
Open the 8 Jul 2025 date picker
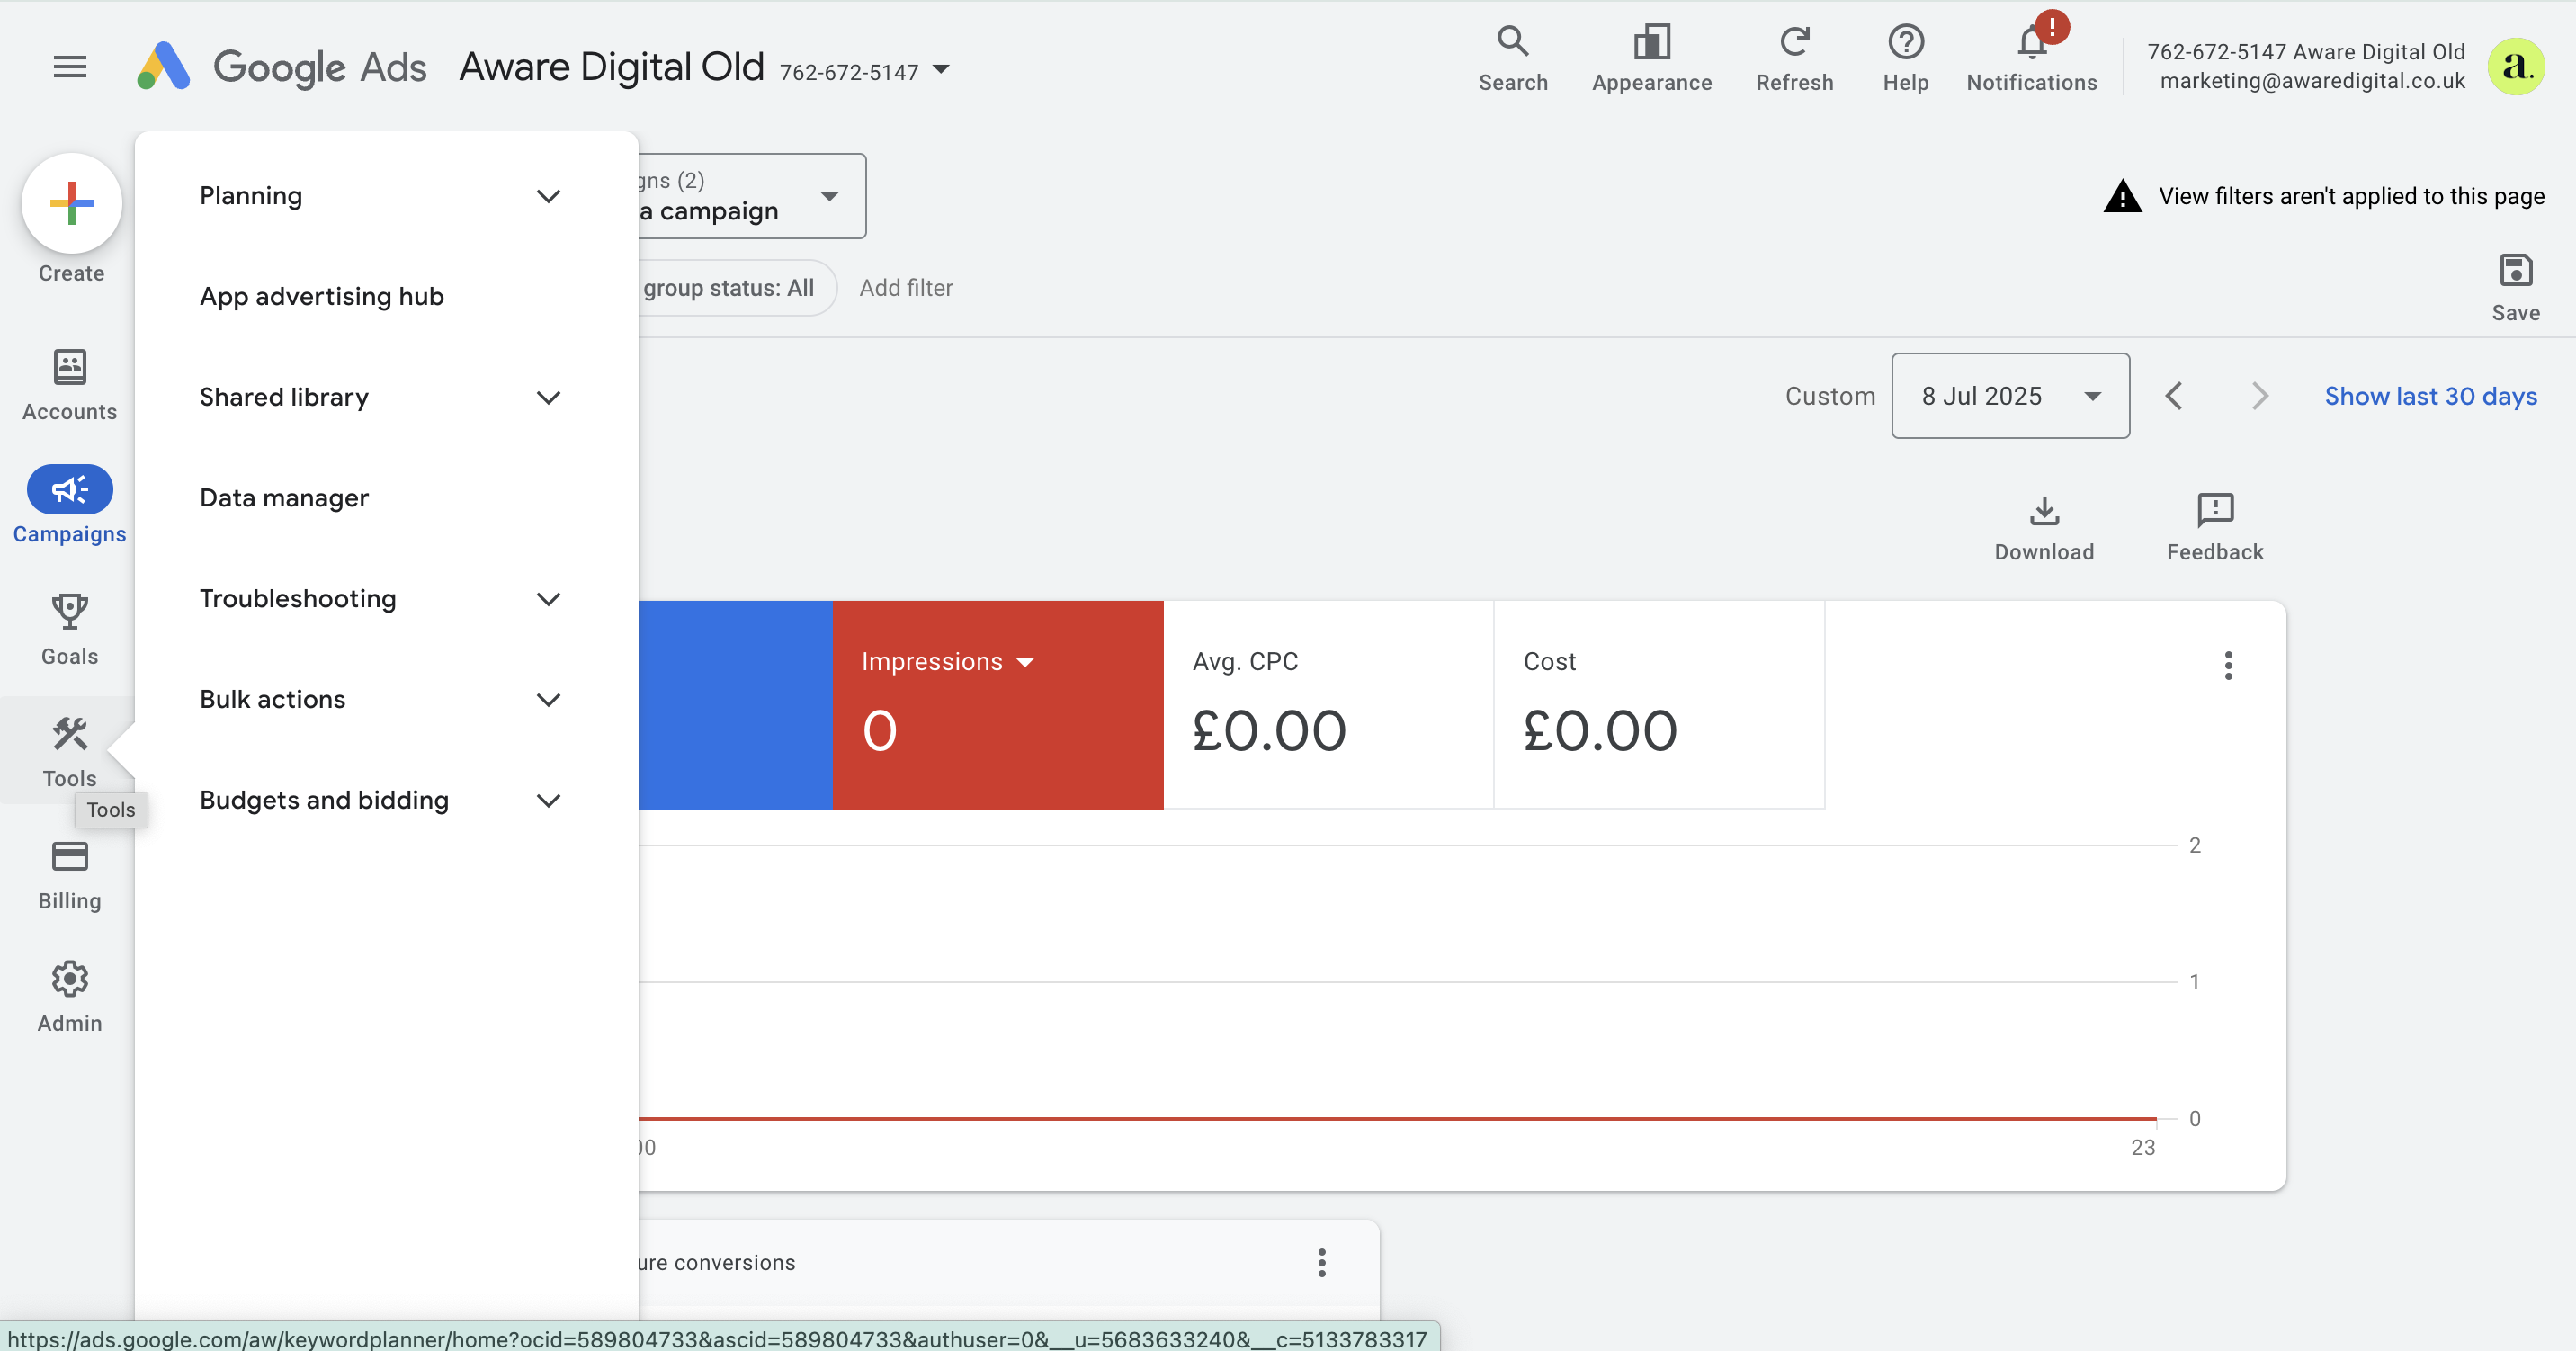coord(2010,396)
